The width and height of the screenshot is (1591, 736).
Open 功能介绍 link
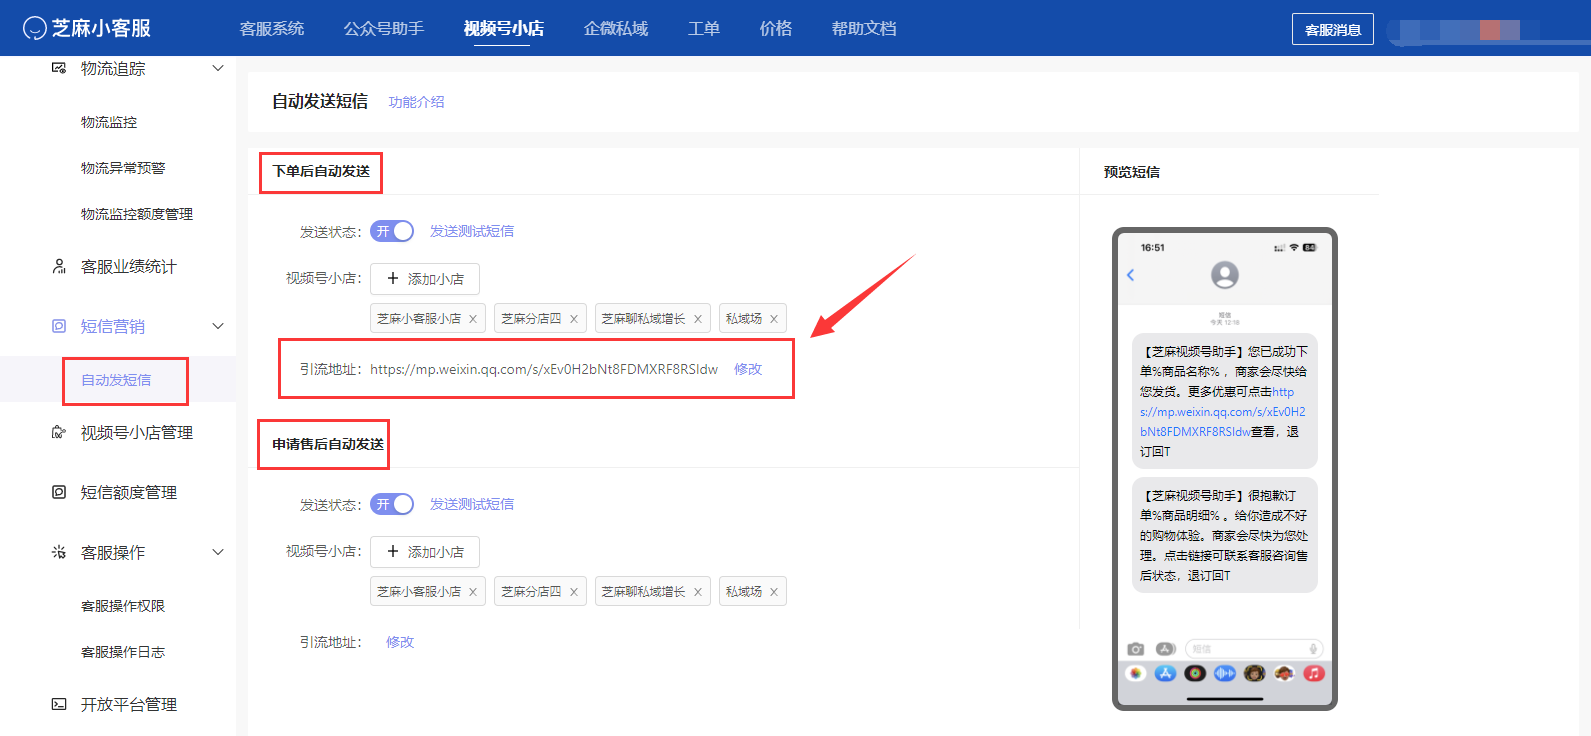[x=416, y=102]
